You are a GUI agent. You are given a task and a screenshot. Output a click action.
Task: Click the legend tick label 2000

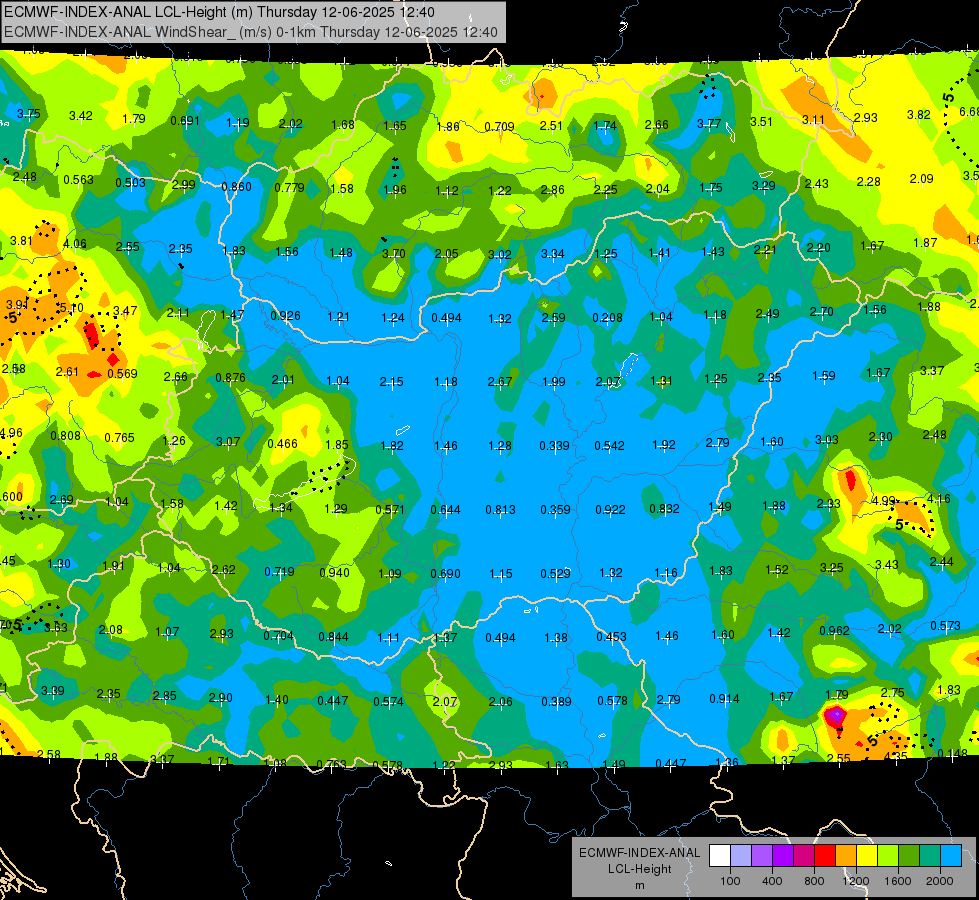click(940, 881)
